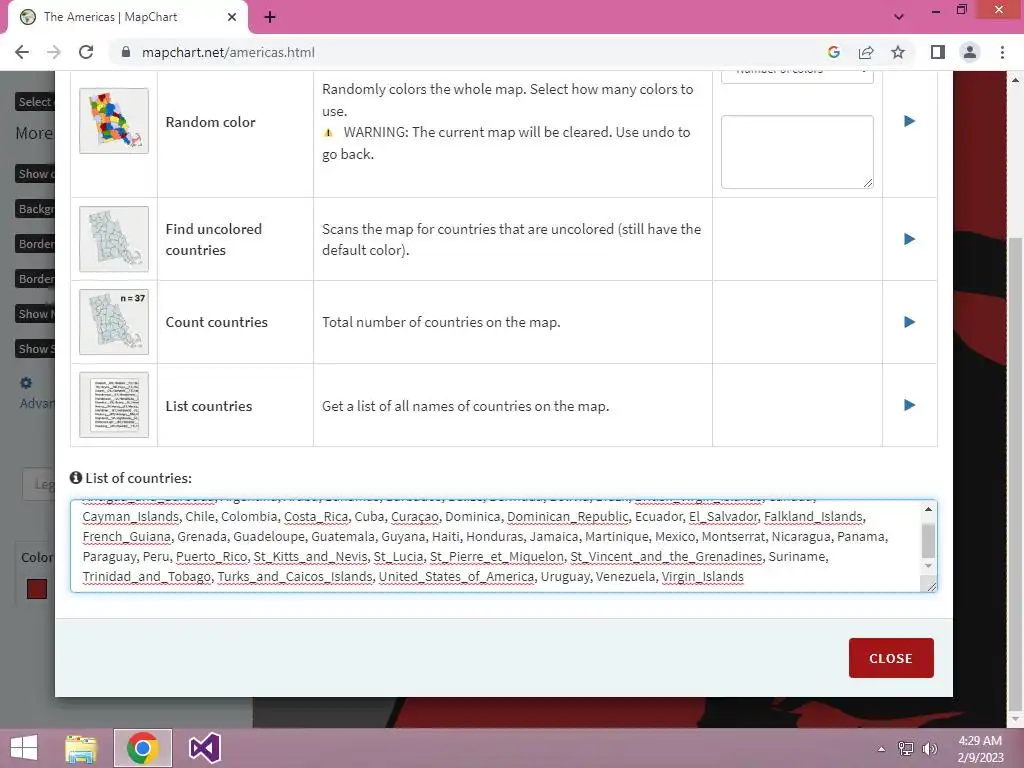The image size is (1024, 768).
Task: Show hidden tray icons
Action: tap(881, 748)
